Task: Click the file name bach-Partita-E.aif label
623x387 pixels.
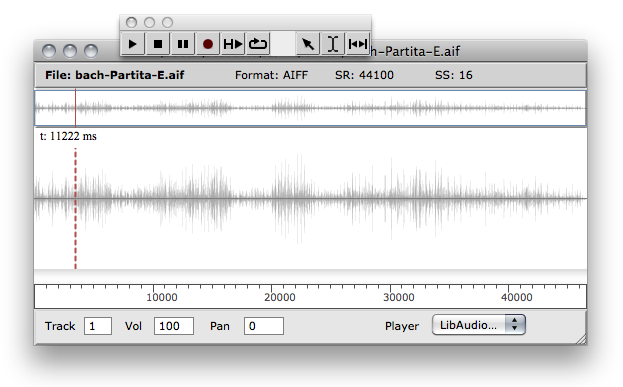Action: [114, 75]
